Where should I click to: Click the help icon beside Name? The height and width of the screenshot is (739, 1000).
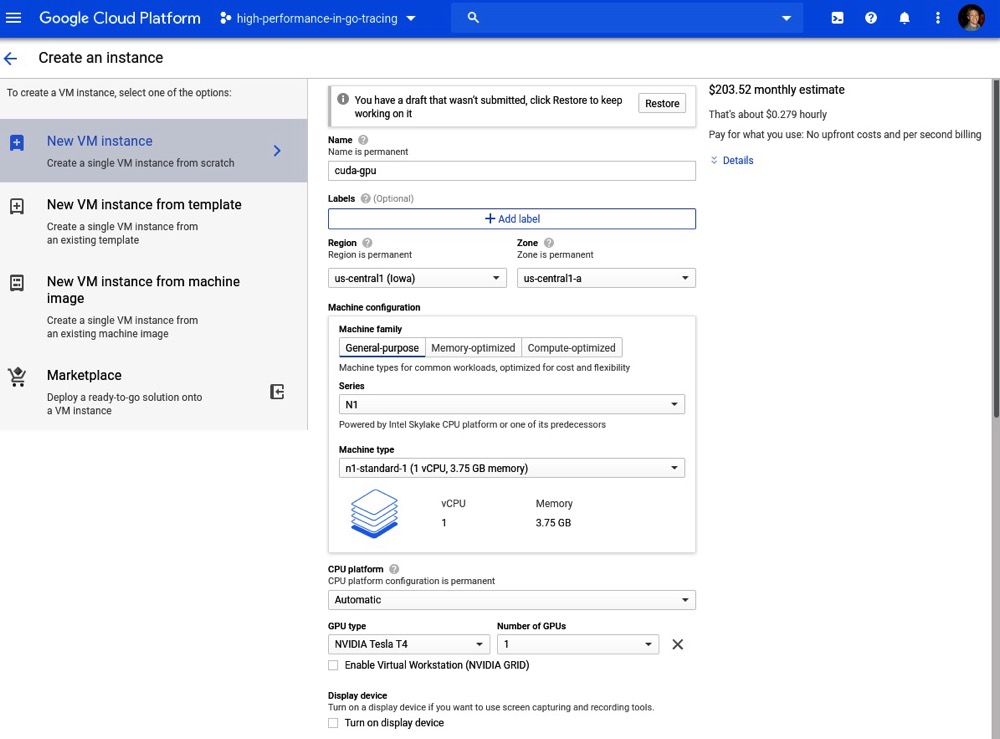[x=363, y=140]
